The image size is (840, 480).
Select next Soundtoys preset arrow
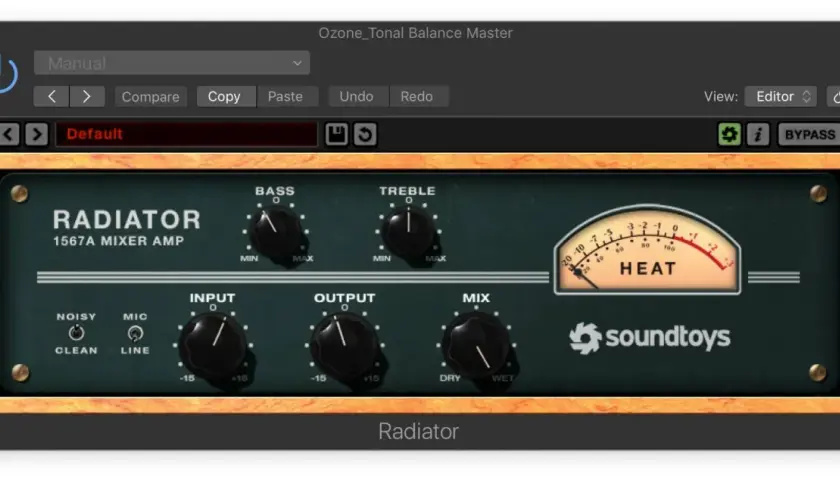37,134
